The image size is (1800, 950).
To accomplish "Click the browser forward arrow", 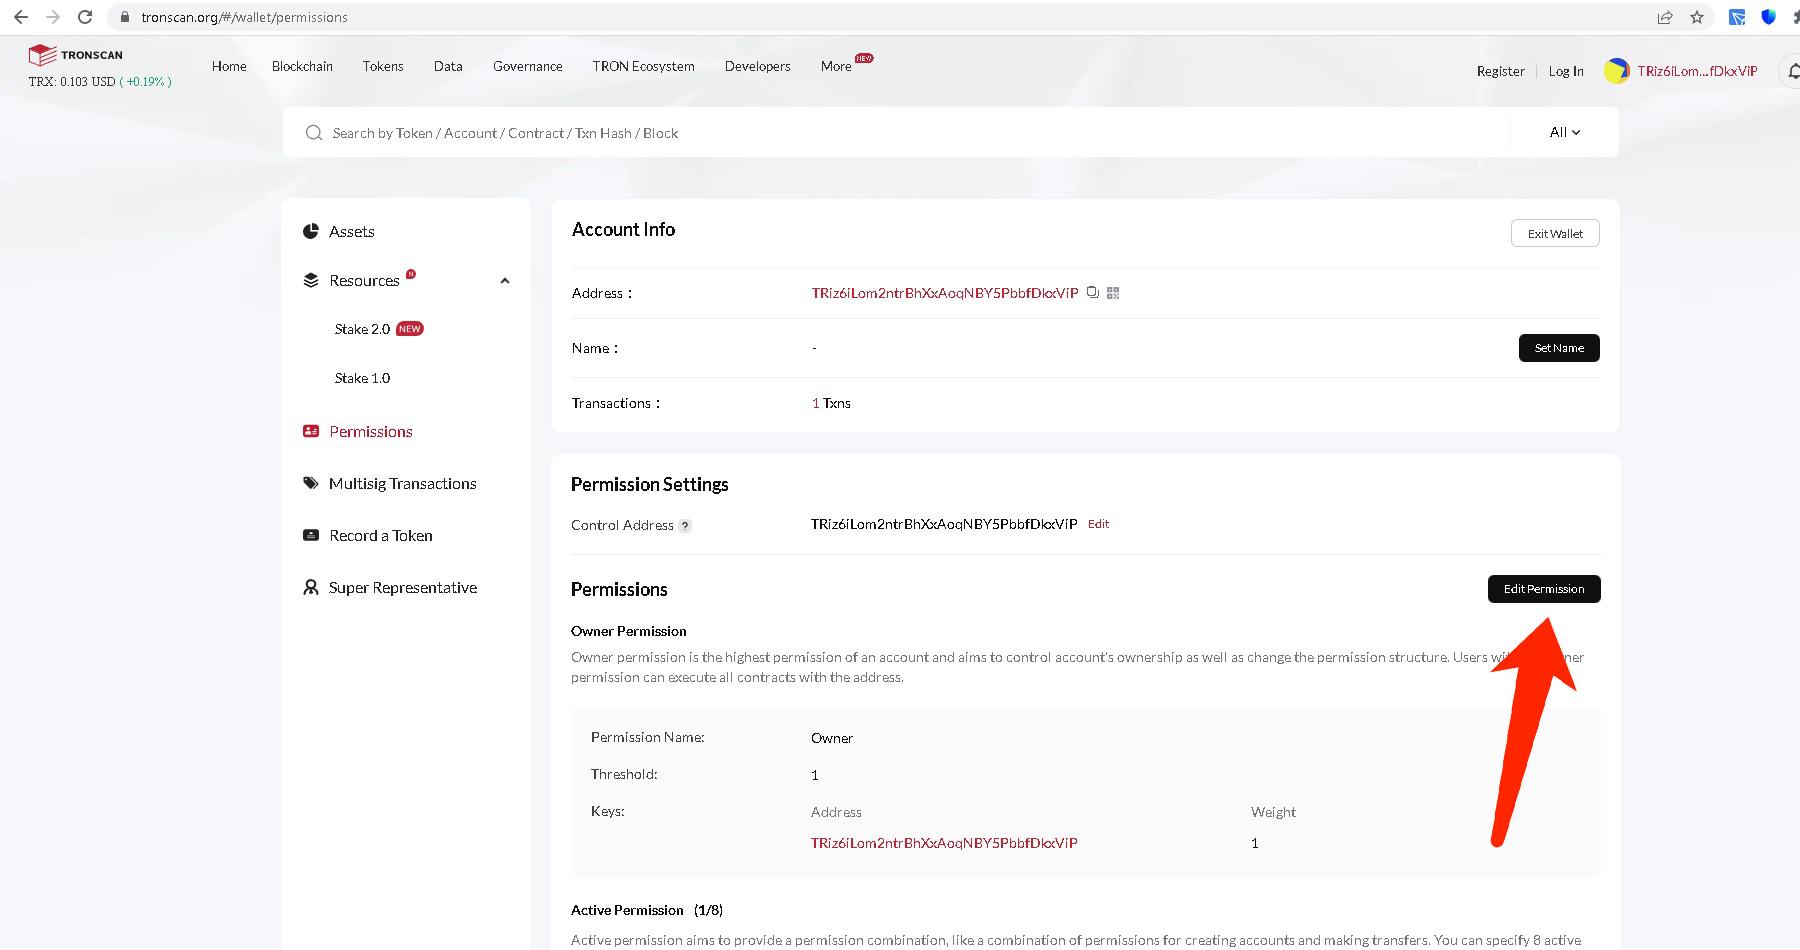I will pyautogui.click(x=53, y=17).
